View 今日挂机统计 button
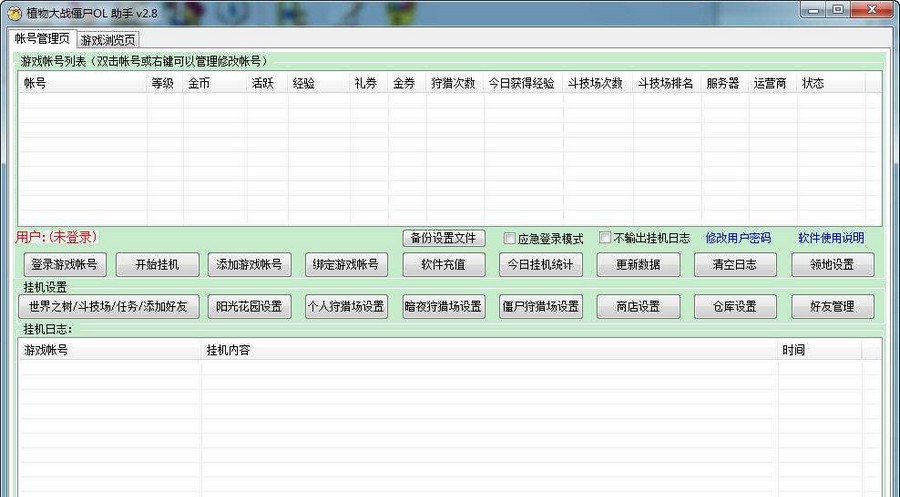Image resolution: width=900 pixels, height=497 pixels. 541,265
